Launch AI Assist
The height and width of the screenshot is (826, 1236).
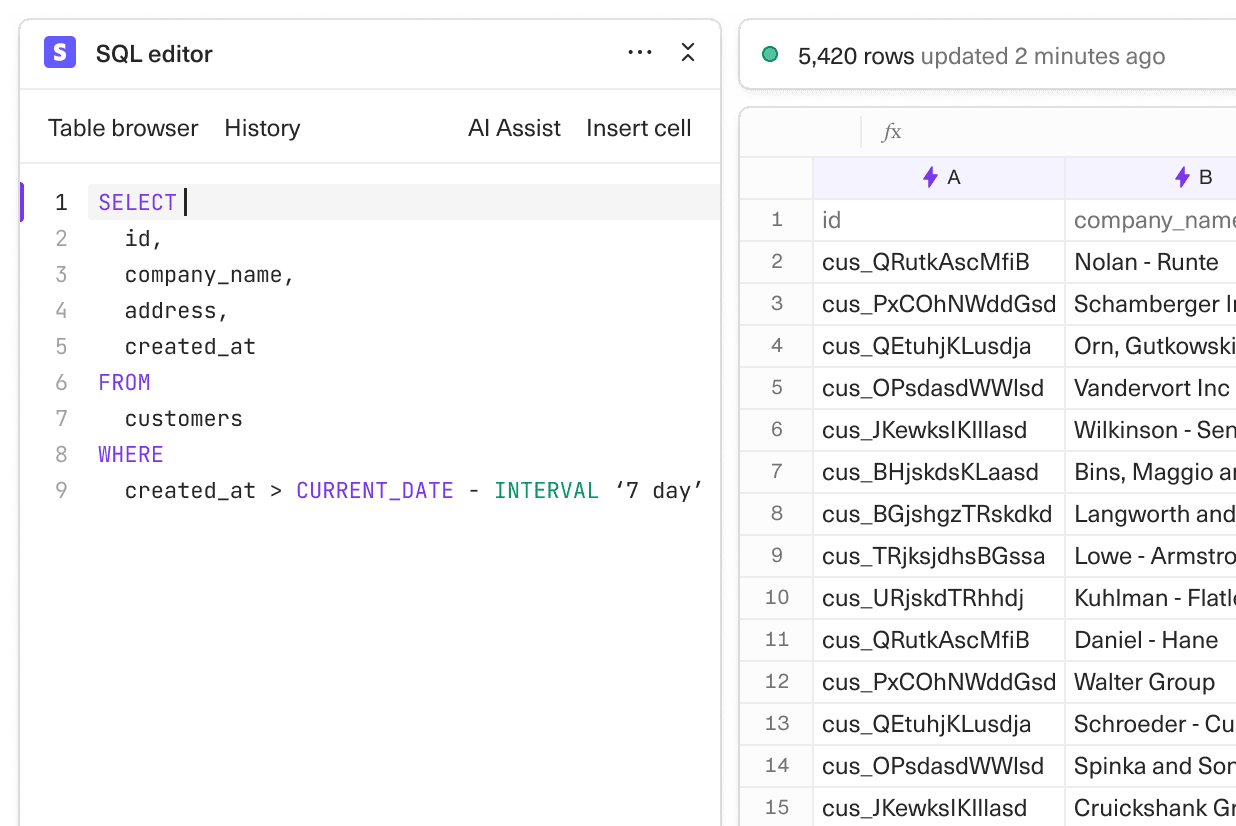tap(514, 128)
